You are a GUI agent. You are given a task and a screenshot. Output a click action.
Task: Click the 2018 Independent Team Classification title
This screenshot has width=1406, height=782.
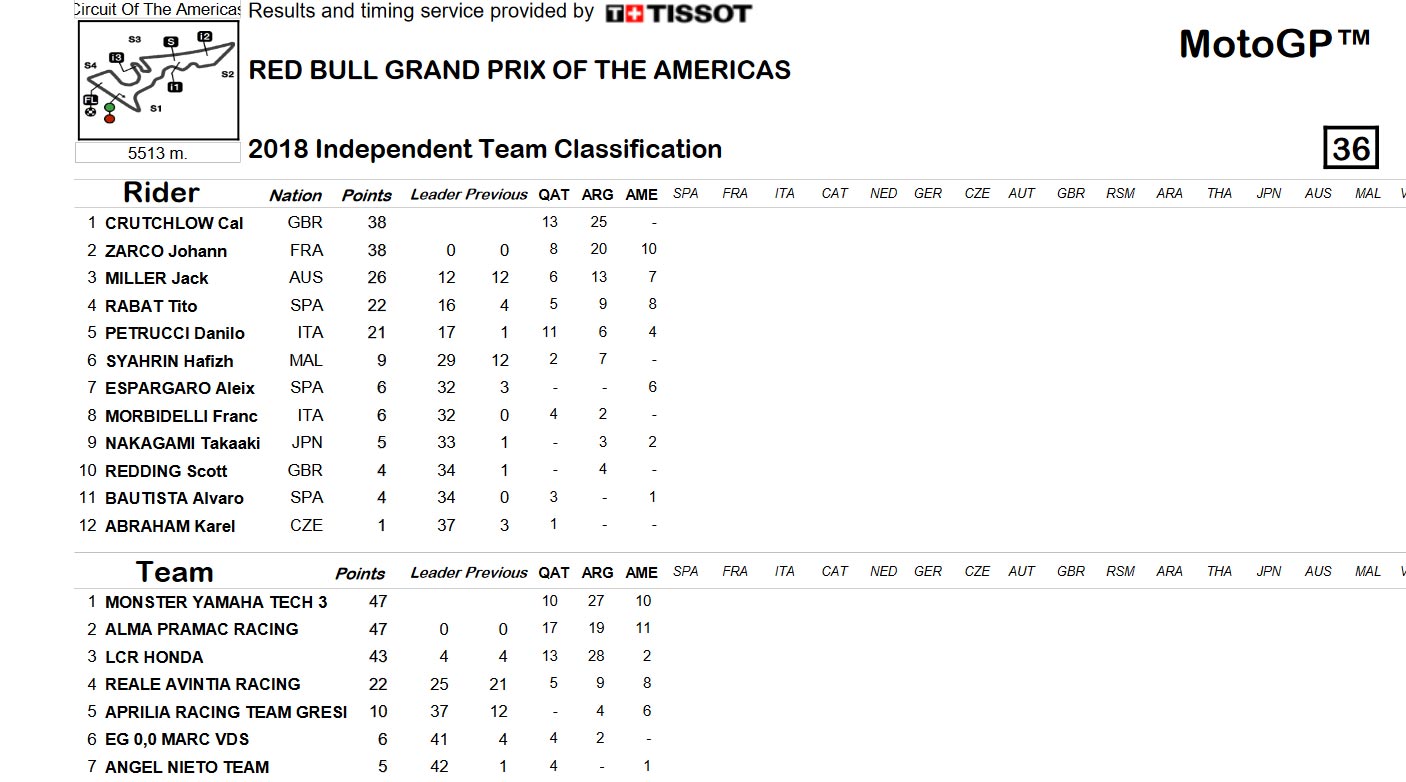click(x=485, y=149)
